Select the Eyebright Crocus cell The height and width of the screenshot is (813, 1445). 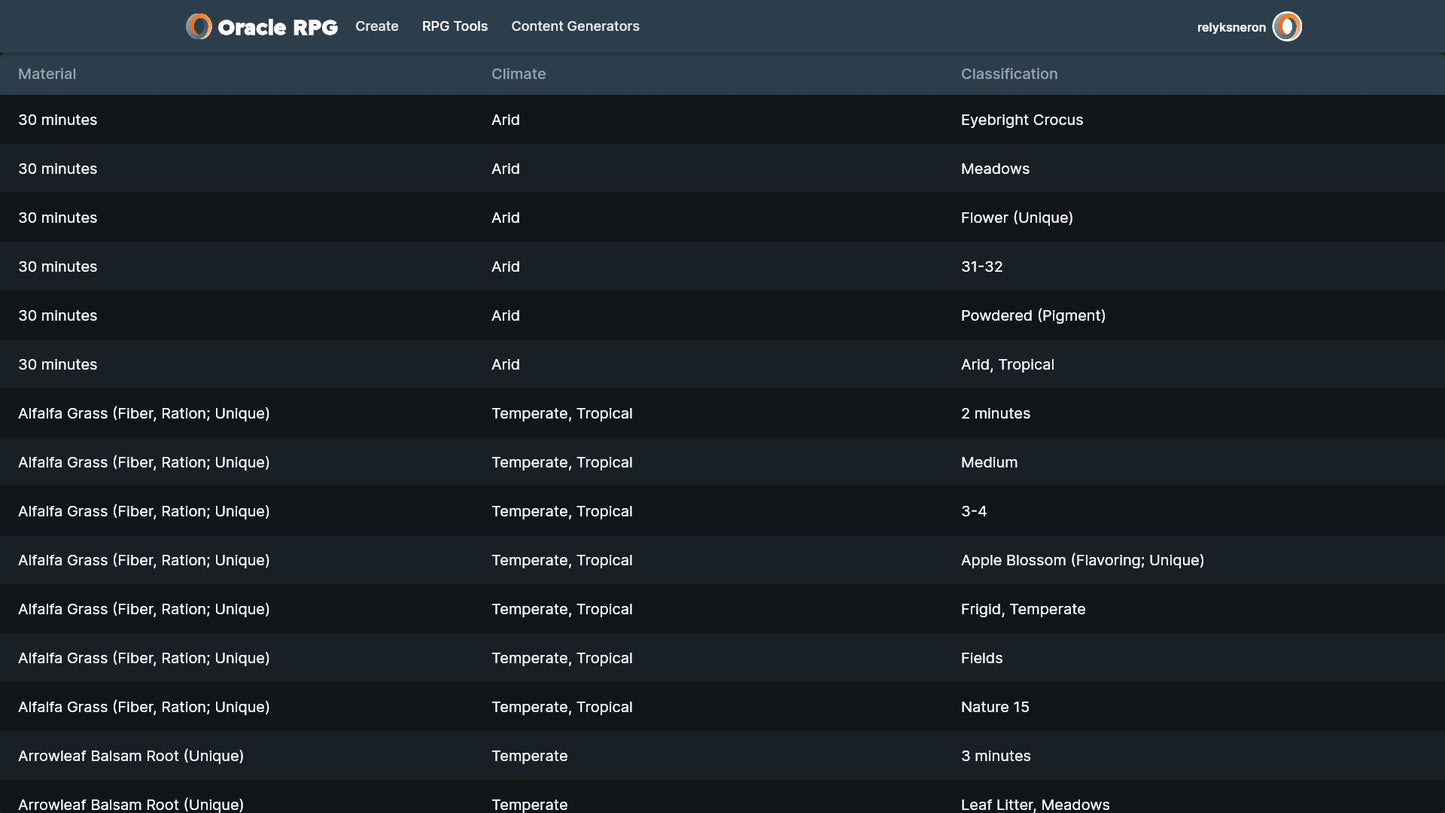(x=1022, y=120)
